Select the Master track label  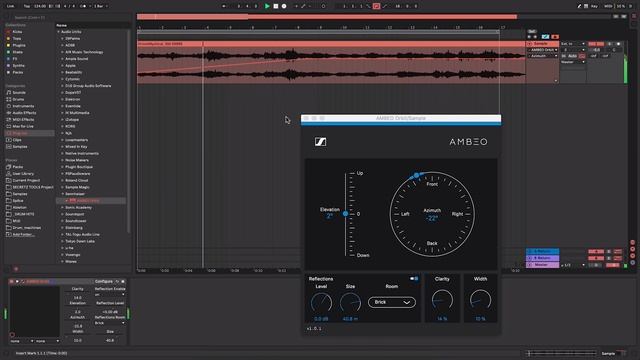point(542,265)
